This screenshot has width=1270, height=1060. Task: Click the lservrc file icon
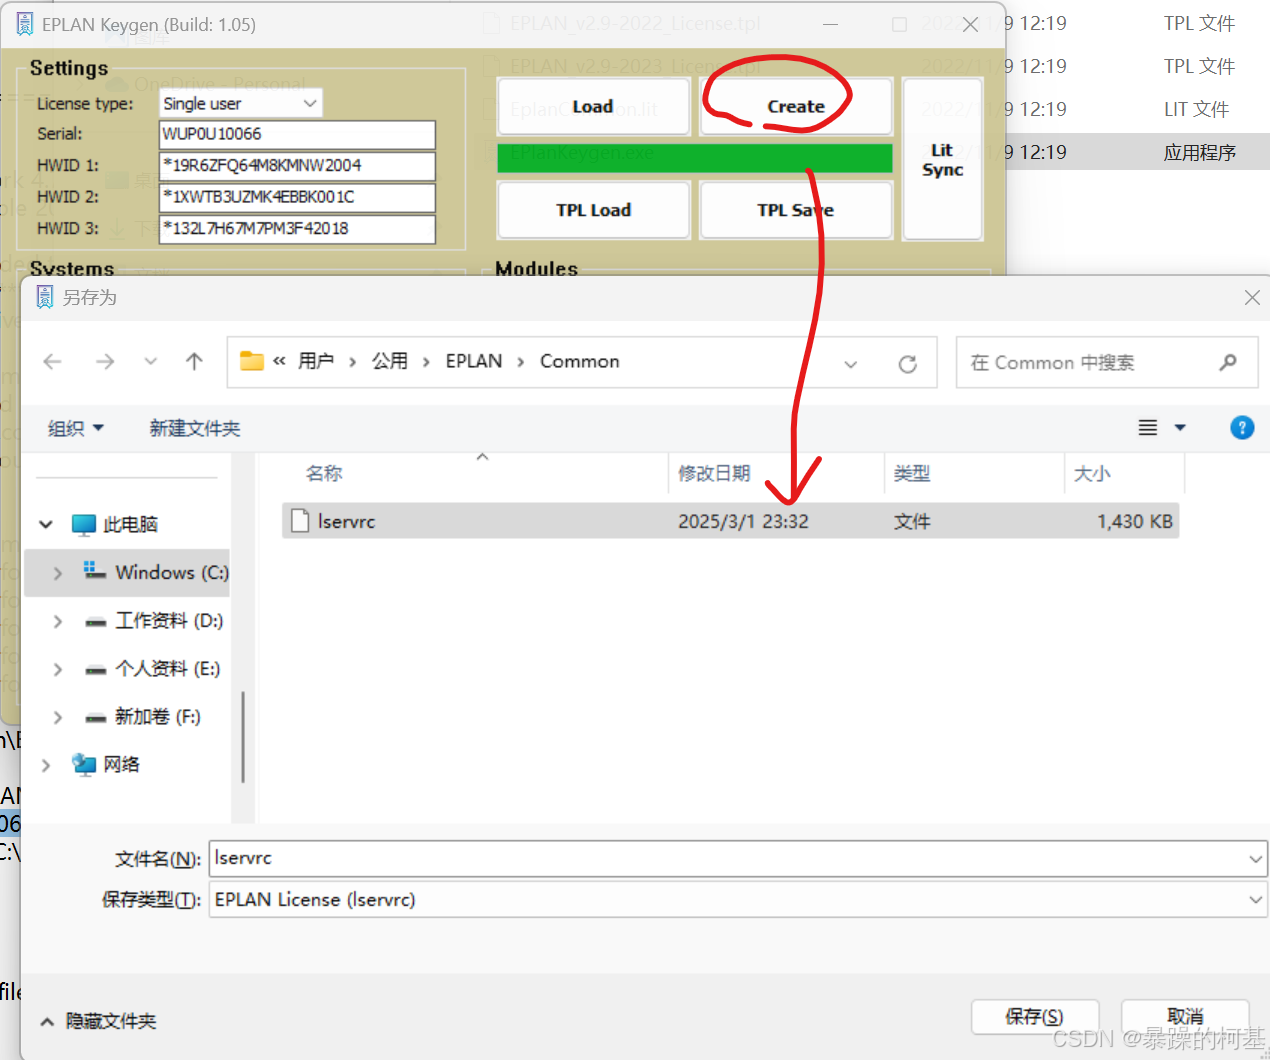coord(300,521)
